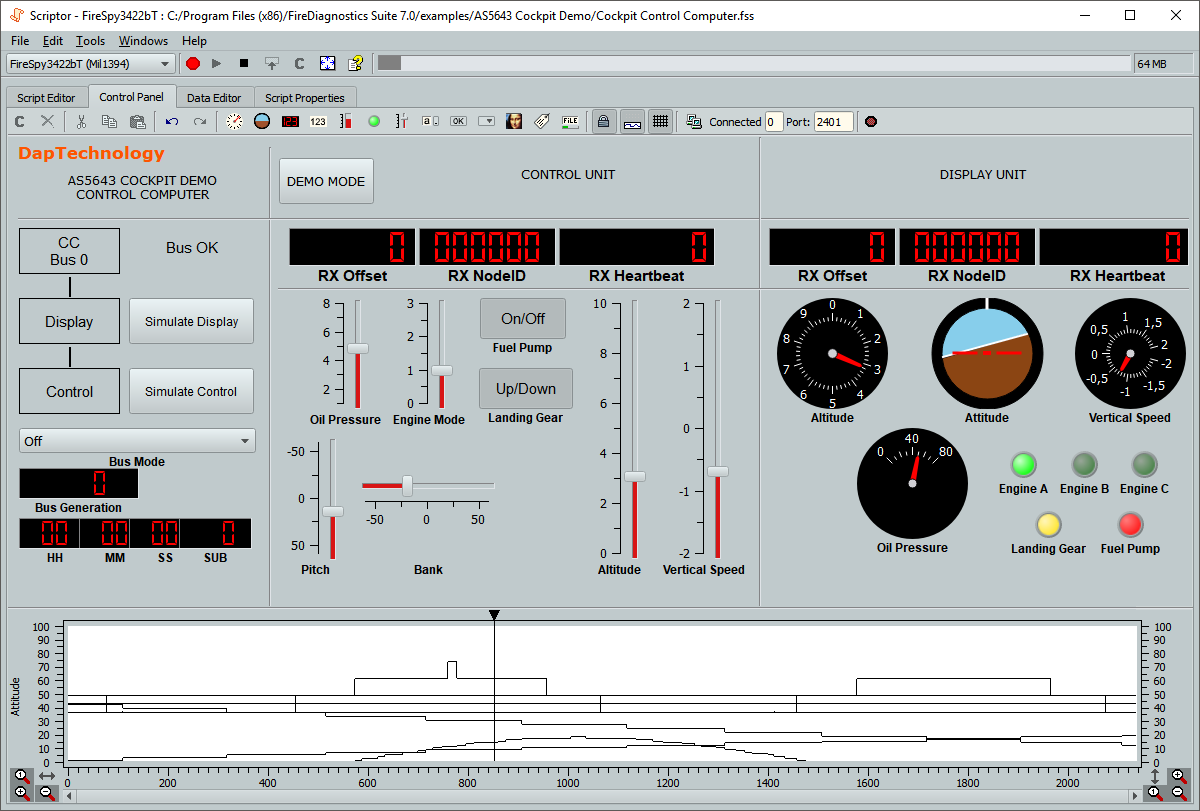Add a label tag widget
The width and height of the screenshot is (1200, 811).
tap(542, 122)
